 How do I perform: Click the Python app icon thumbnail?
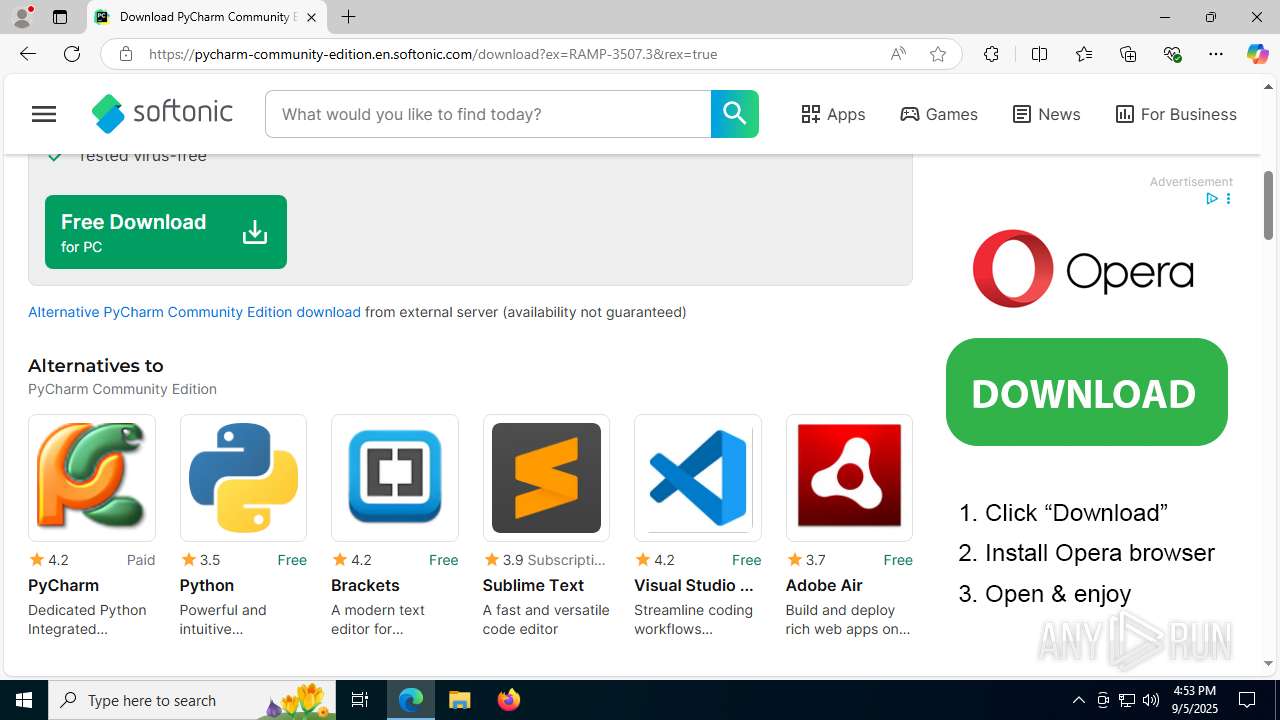coord(243,478)
